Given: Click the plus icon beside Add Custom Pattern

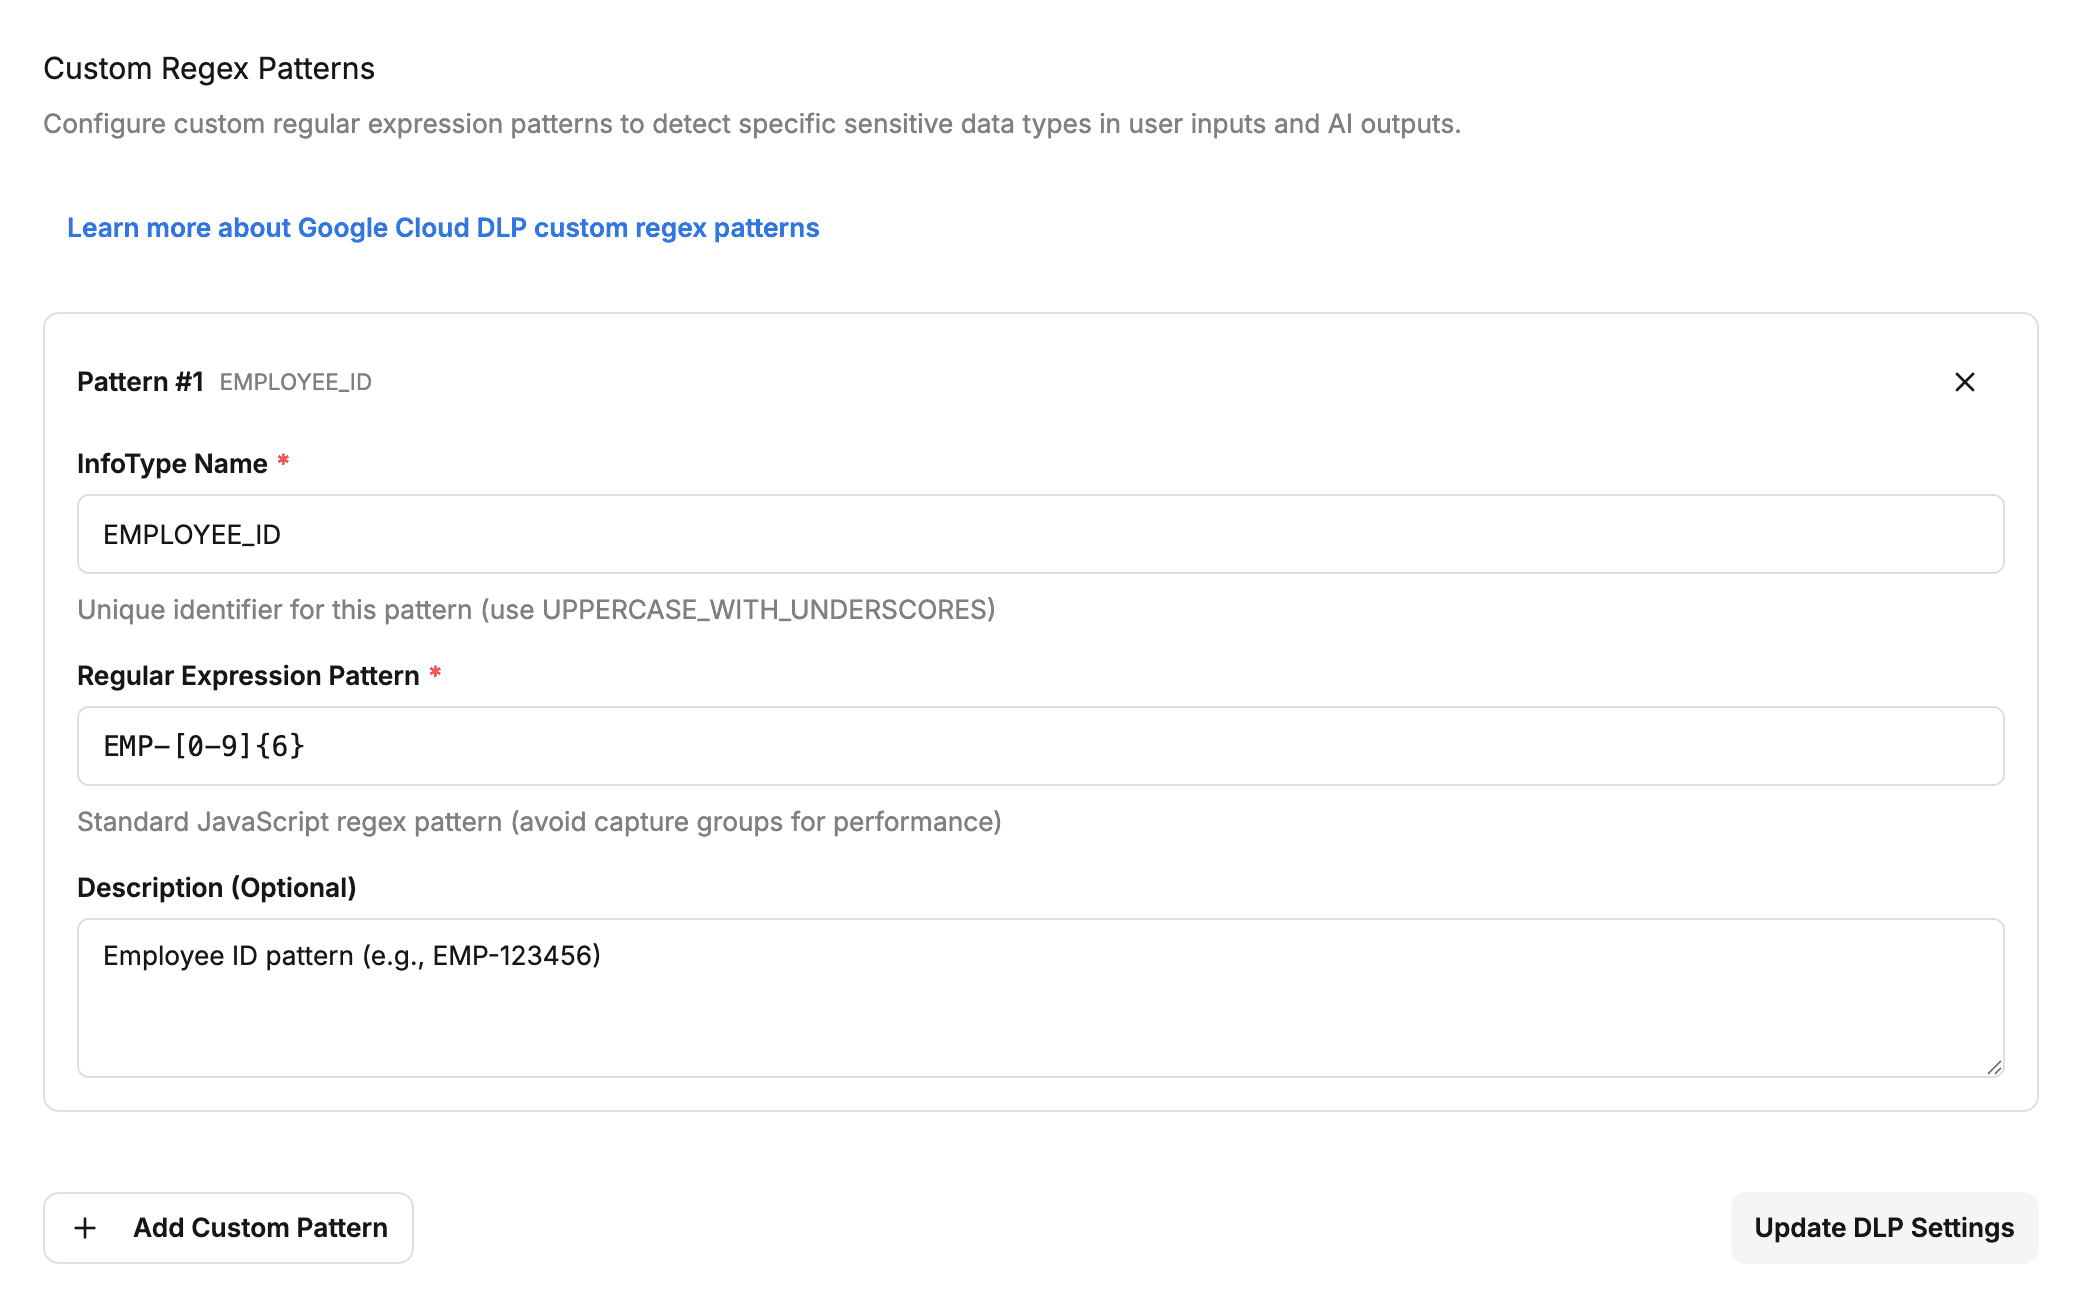Looking at the screenshot, I should 87,1228.
